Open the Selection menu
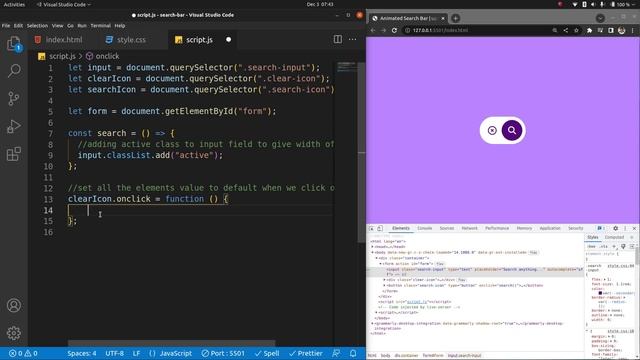 click(x=37, y=25)
